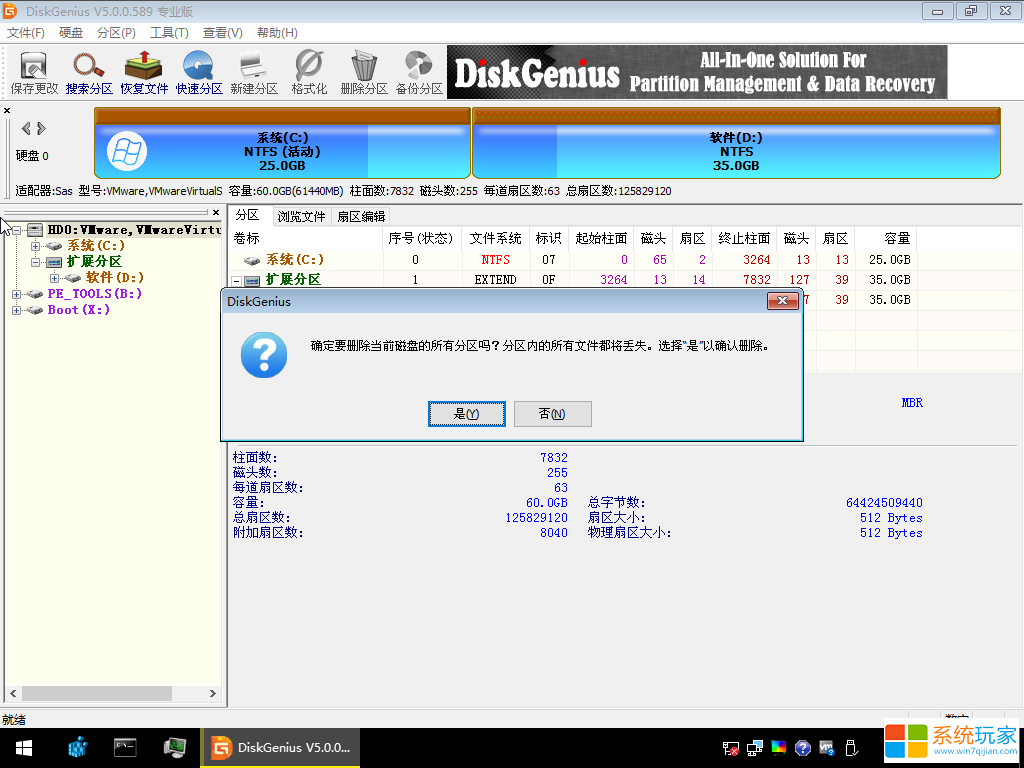Expand the PE_TOOLS(B:) tree node
The image size is (1024, 768).
pyautogui.click(x=17, y=294)
